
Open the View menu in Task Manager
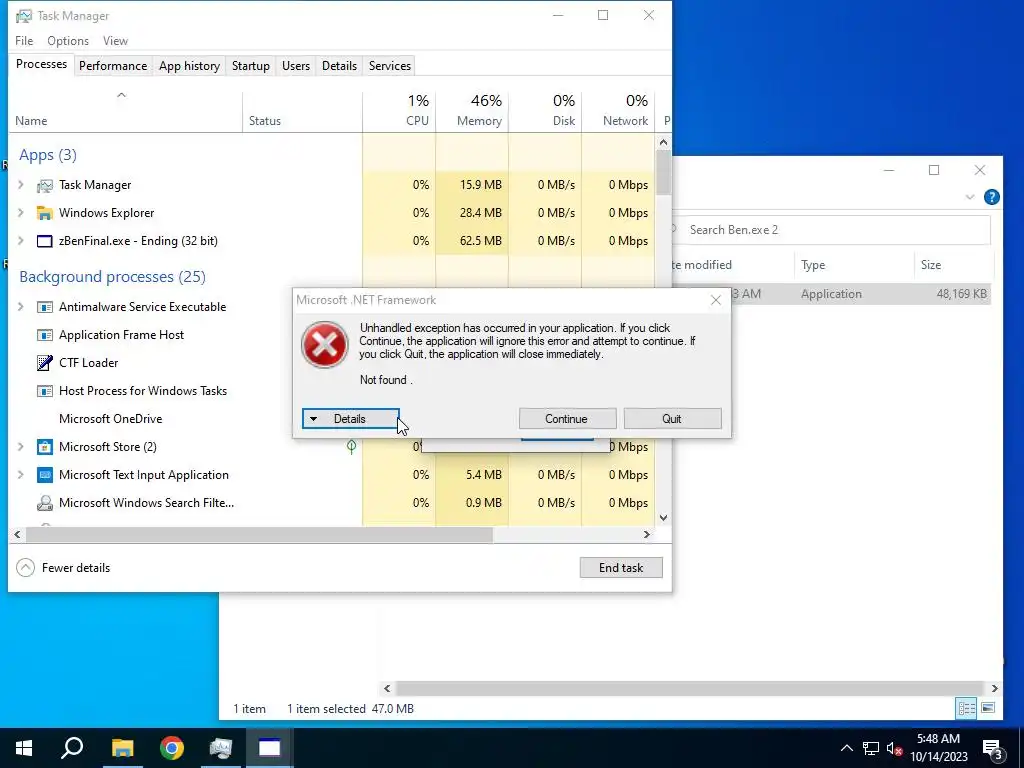pyautogui.click(x=115, y=40)
